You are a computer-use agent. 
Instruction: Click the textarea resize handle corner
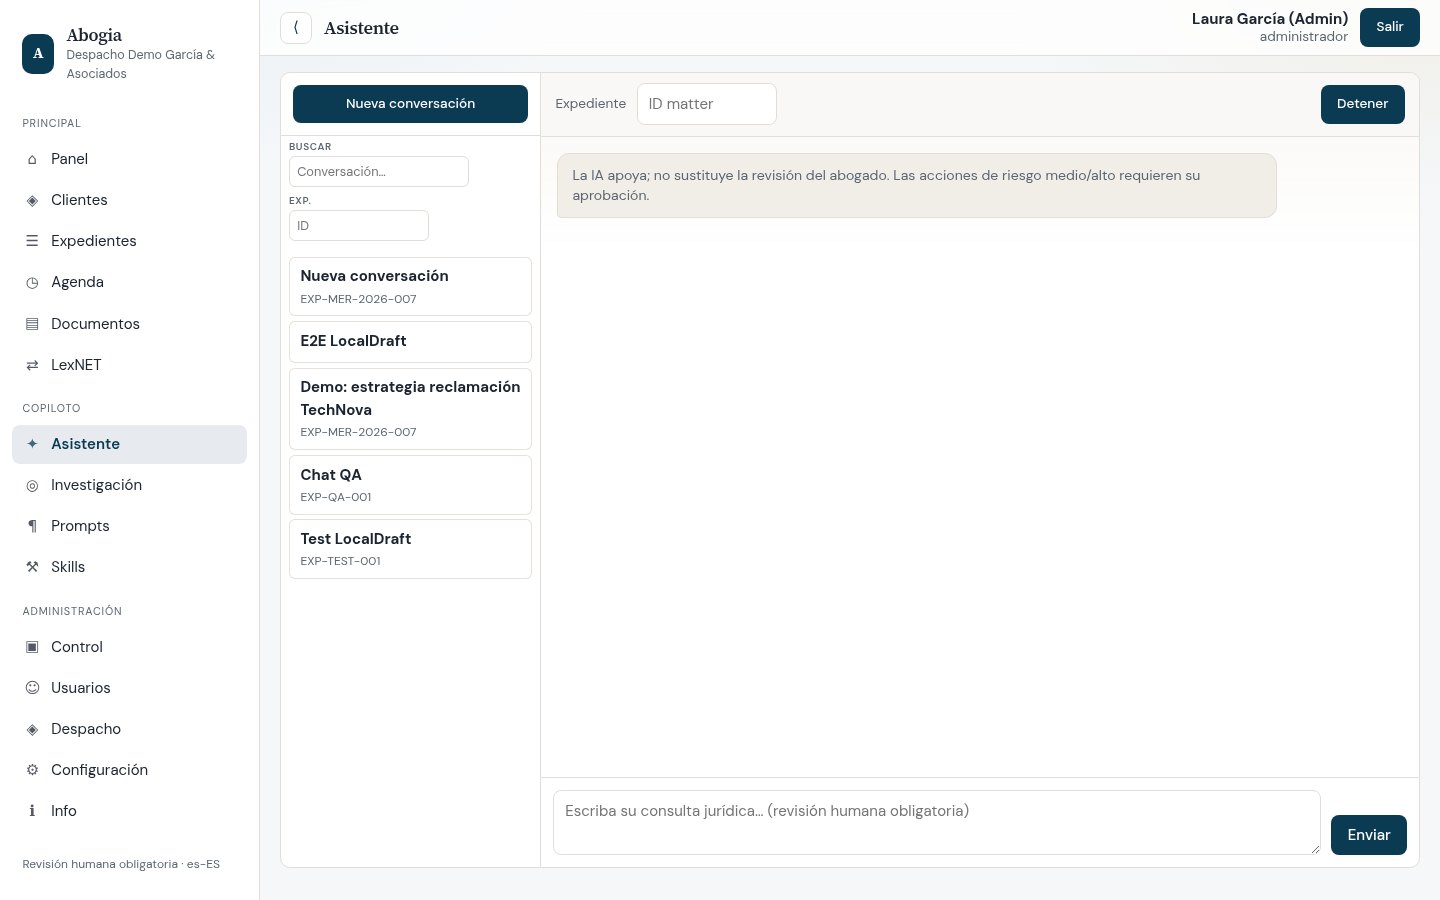(x=1314, y=848)
